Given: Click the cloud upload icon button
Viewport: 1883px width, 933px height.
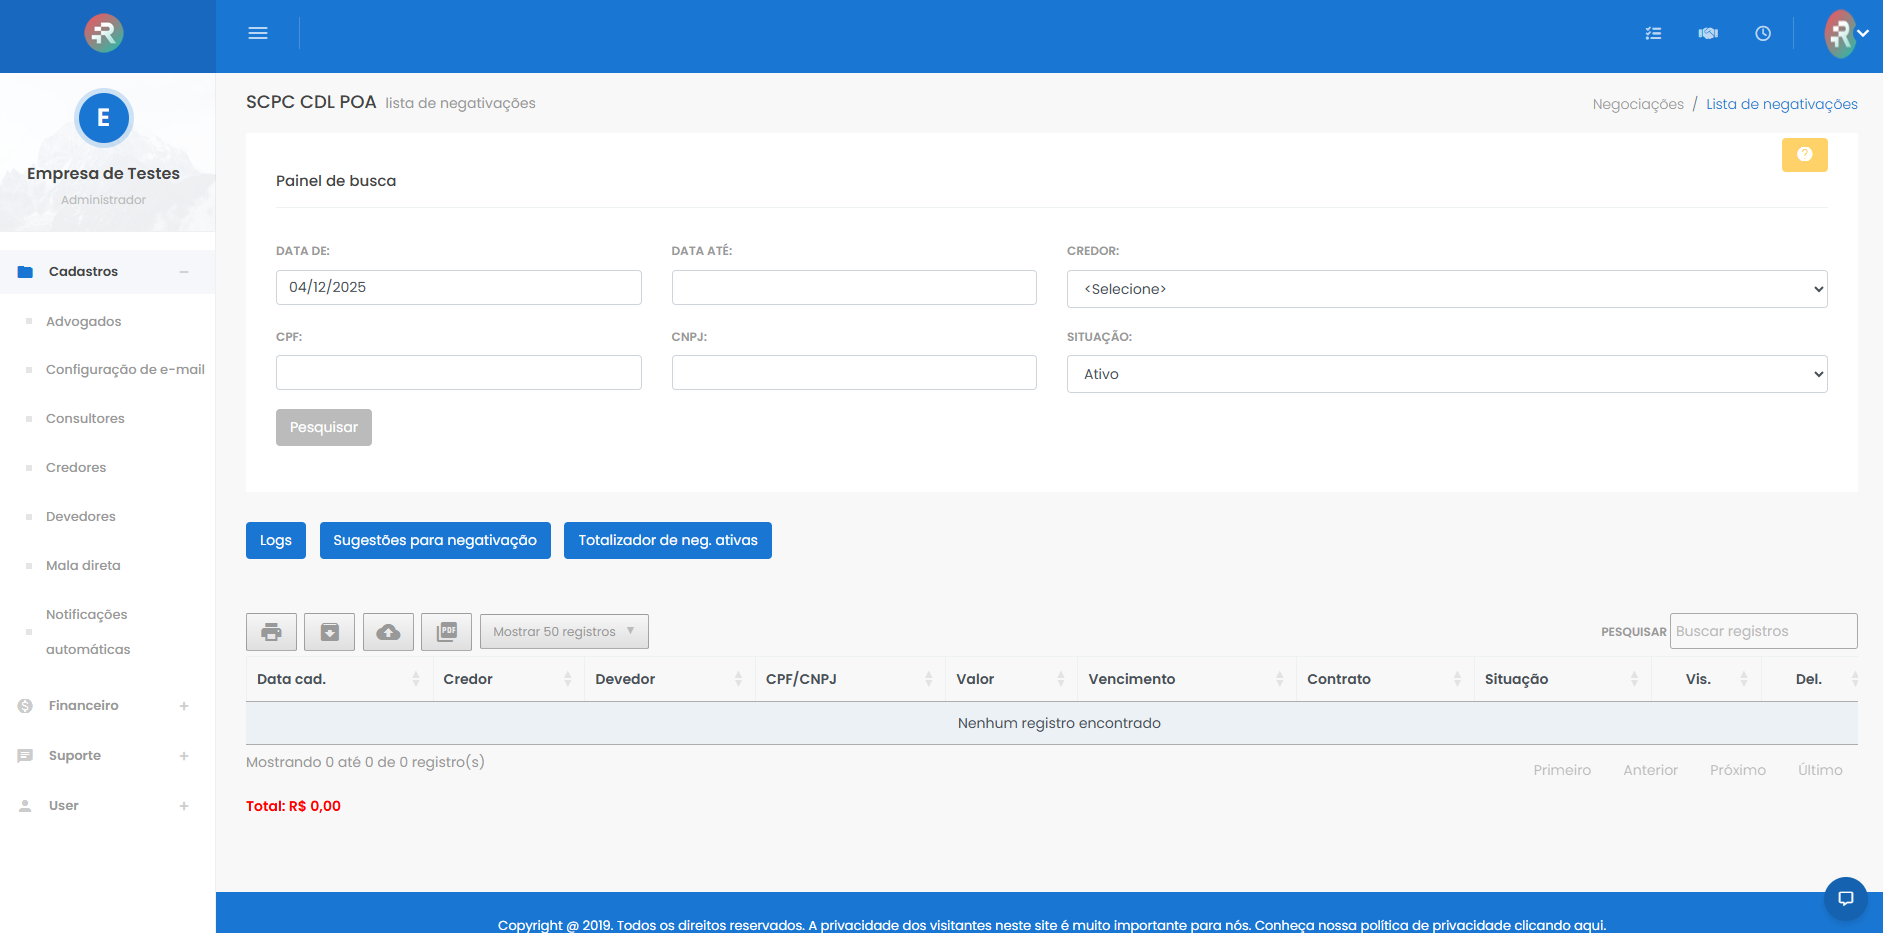Looking at the screenshot, I should click(388, 632).
